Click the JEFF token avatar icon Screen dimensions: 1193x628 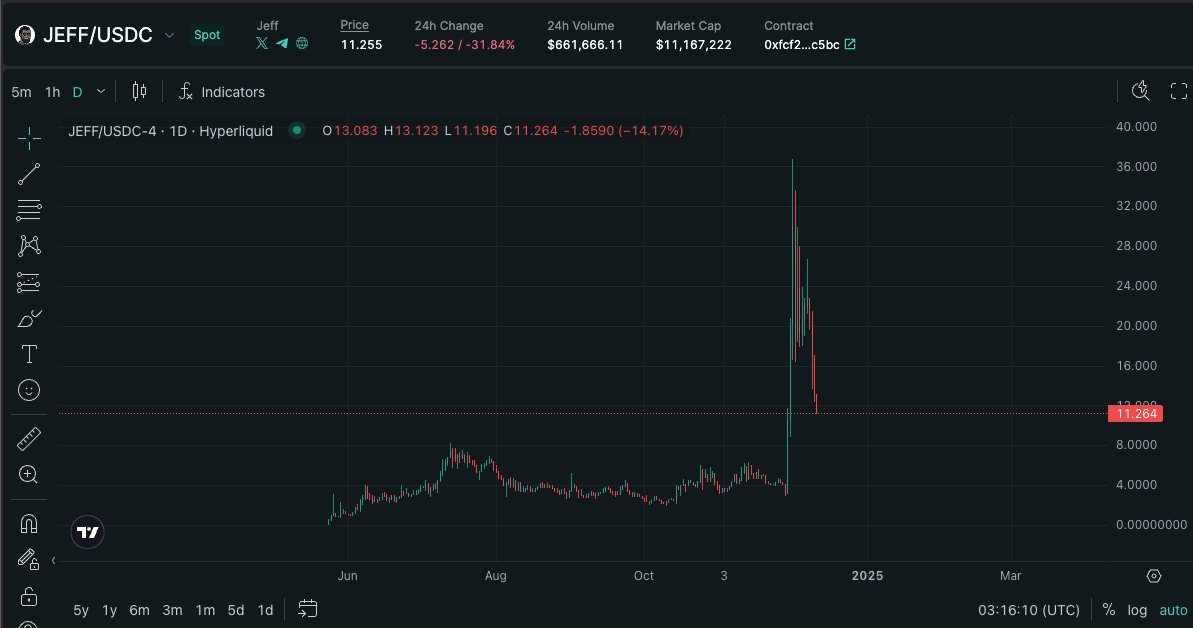pyautogui.click(x=24, y=35)
